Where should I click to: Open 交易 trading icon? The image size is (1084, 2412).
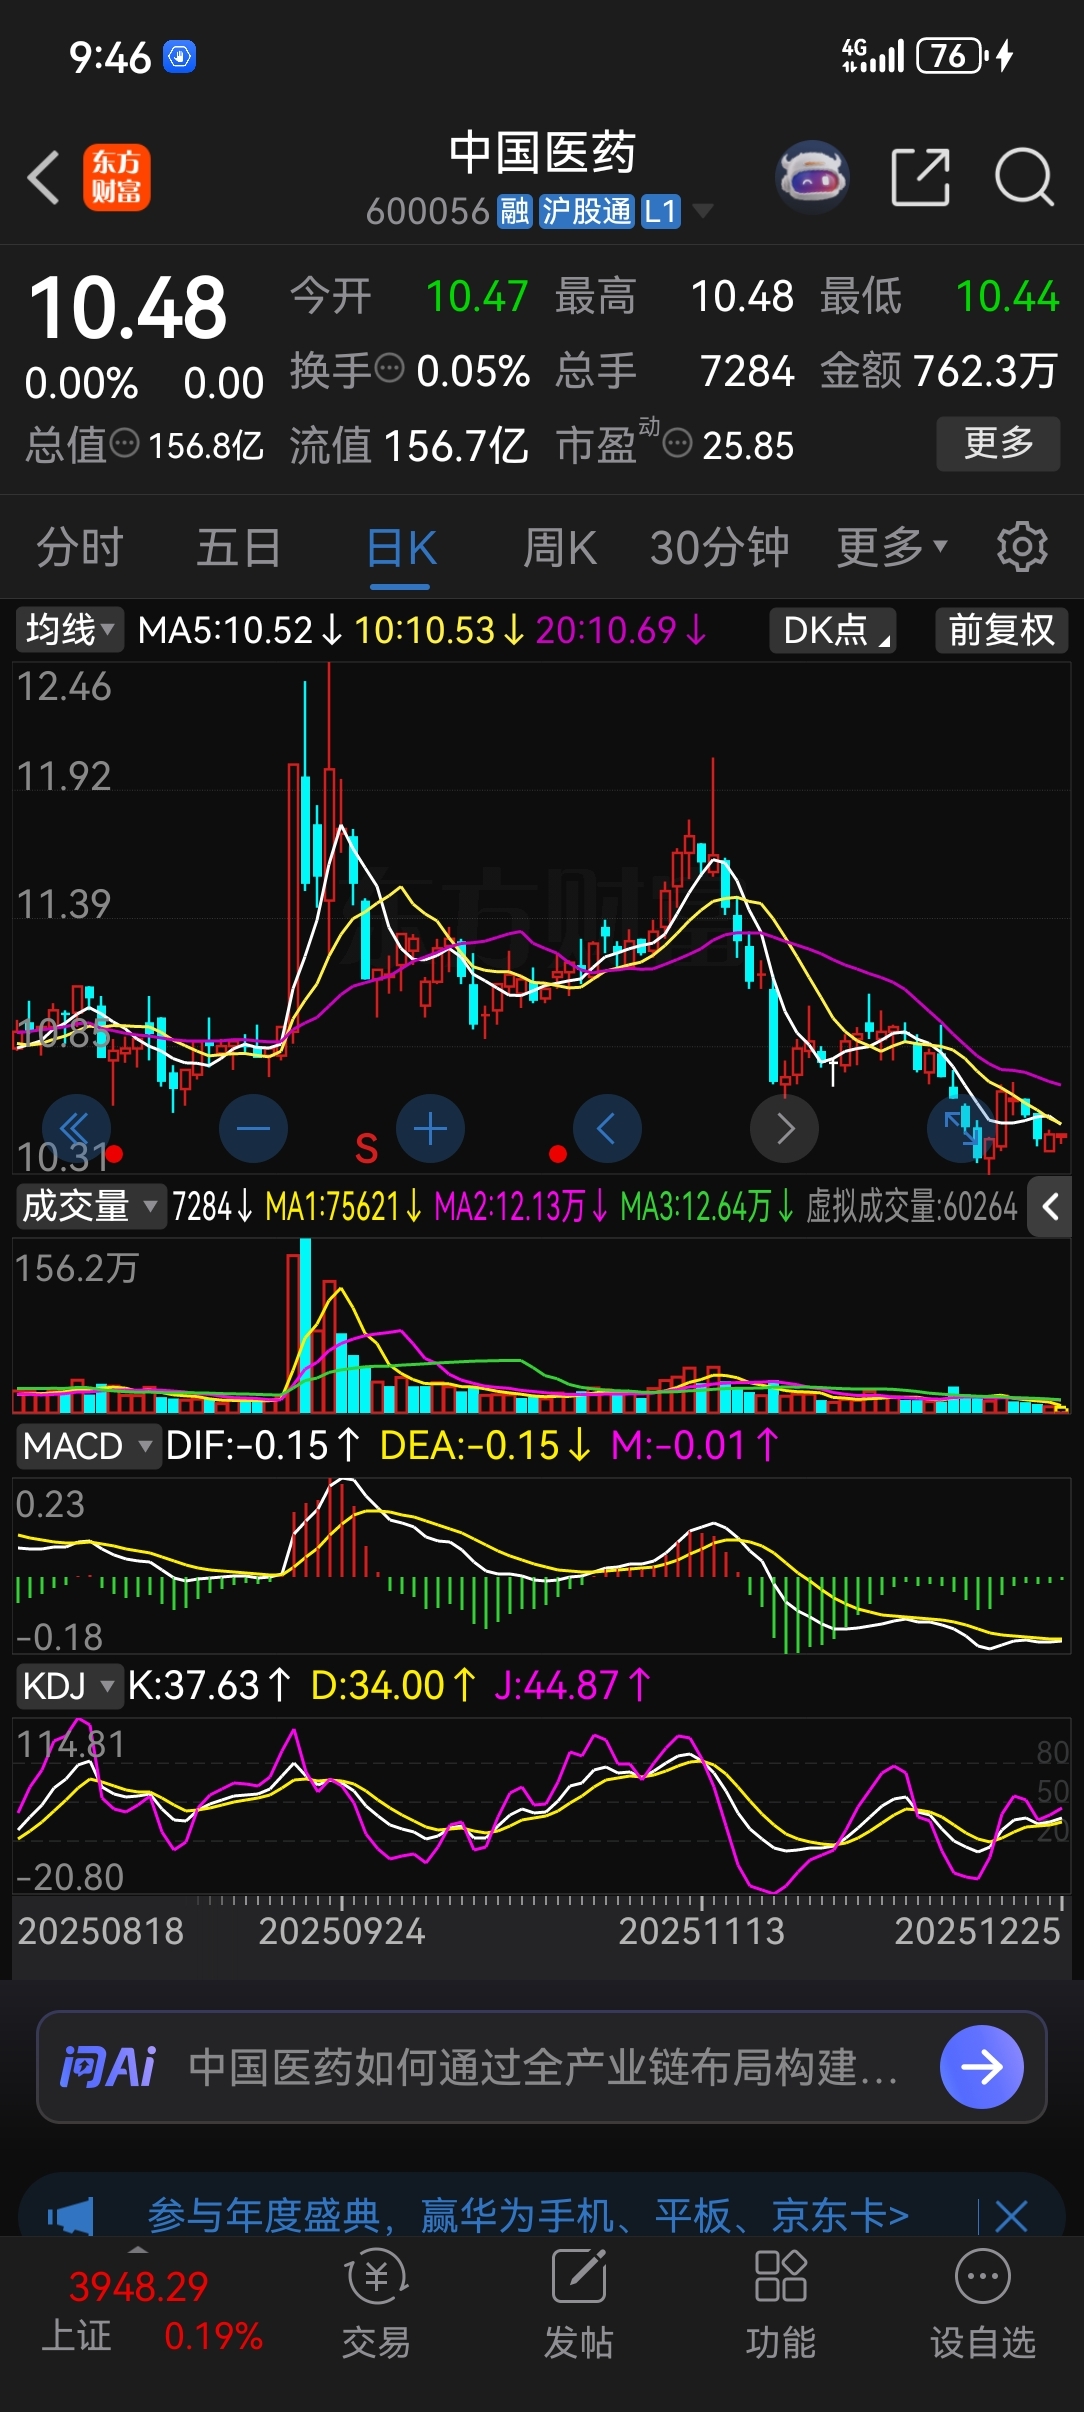tap(376, 2305)
